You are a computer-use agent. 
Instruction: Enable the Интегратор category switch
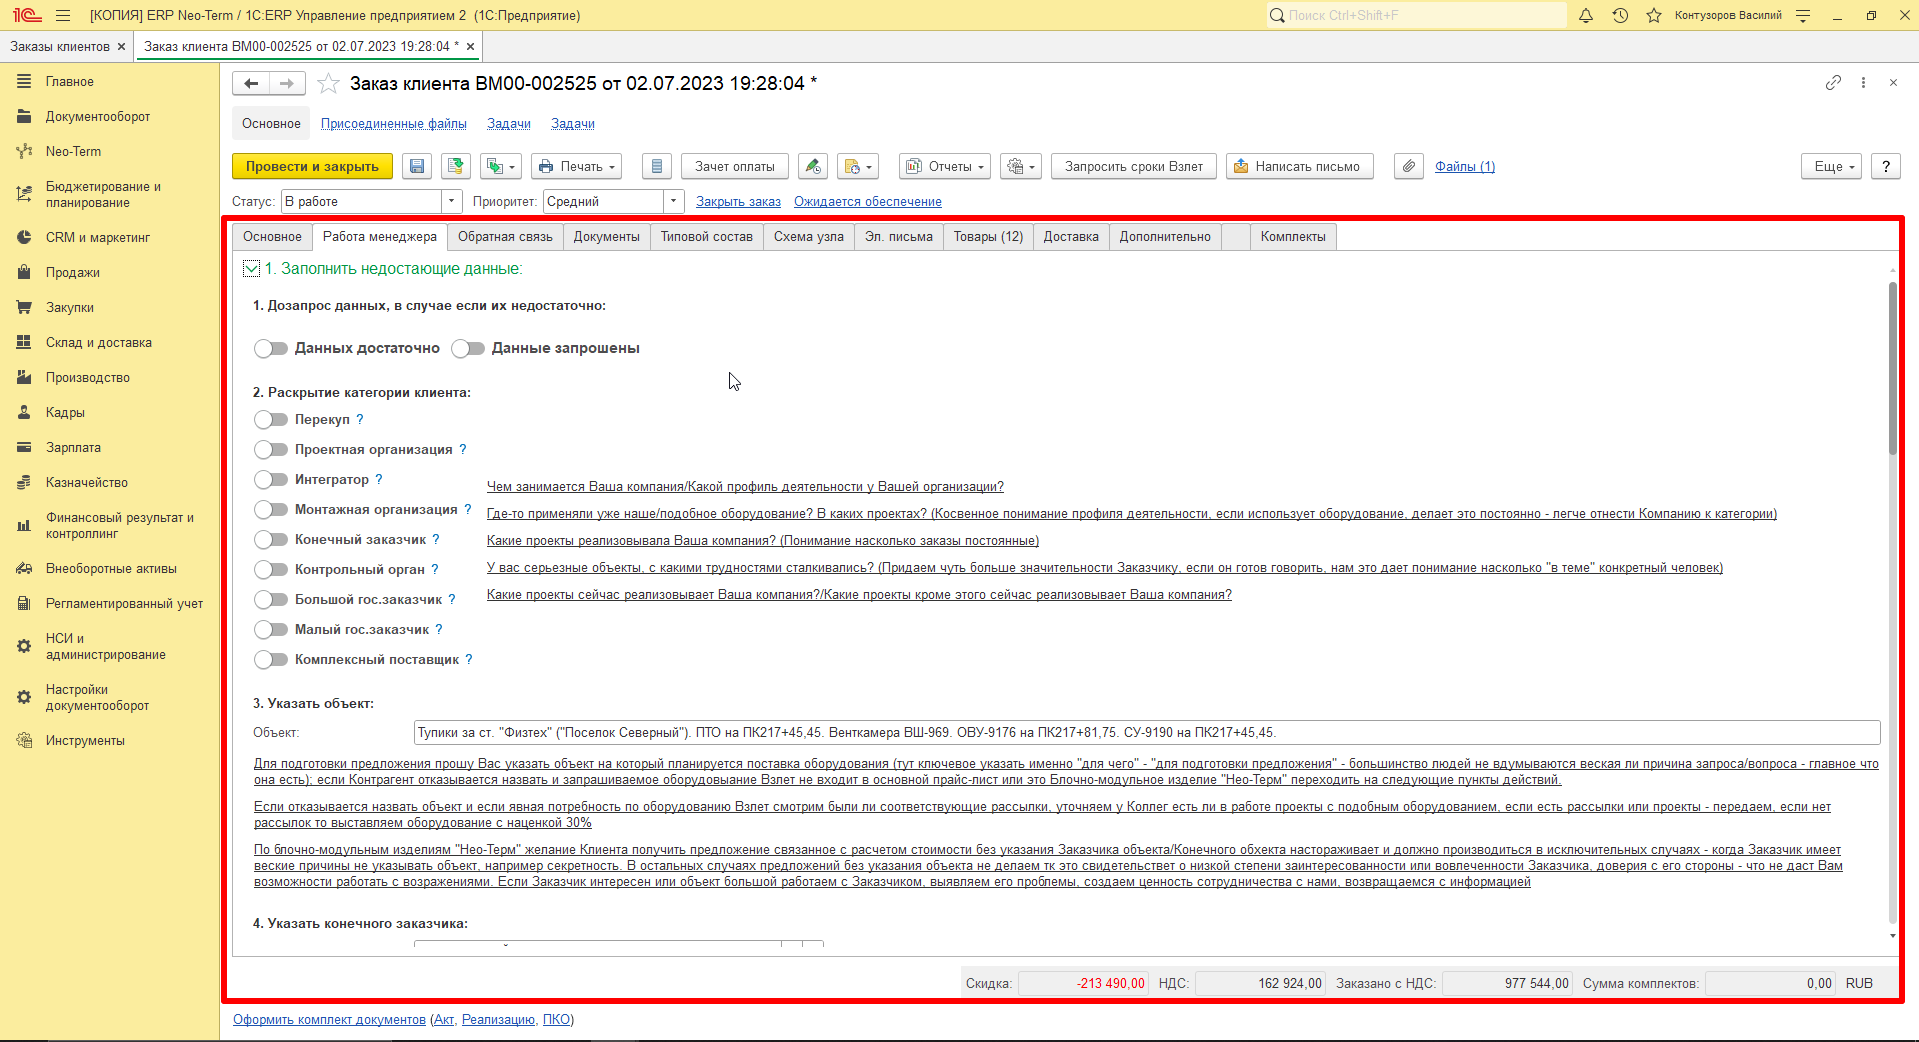[x=271, y=479]
